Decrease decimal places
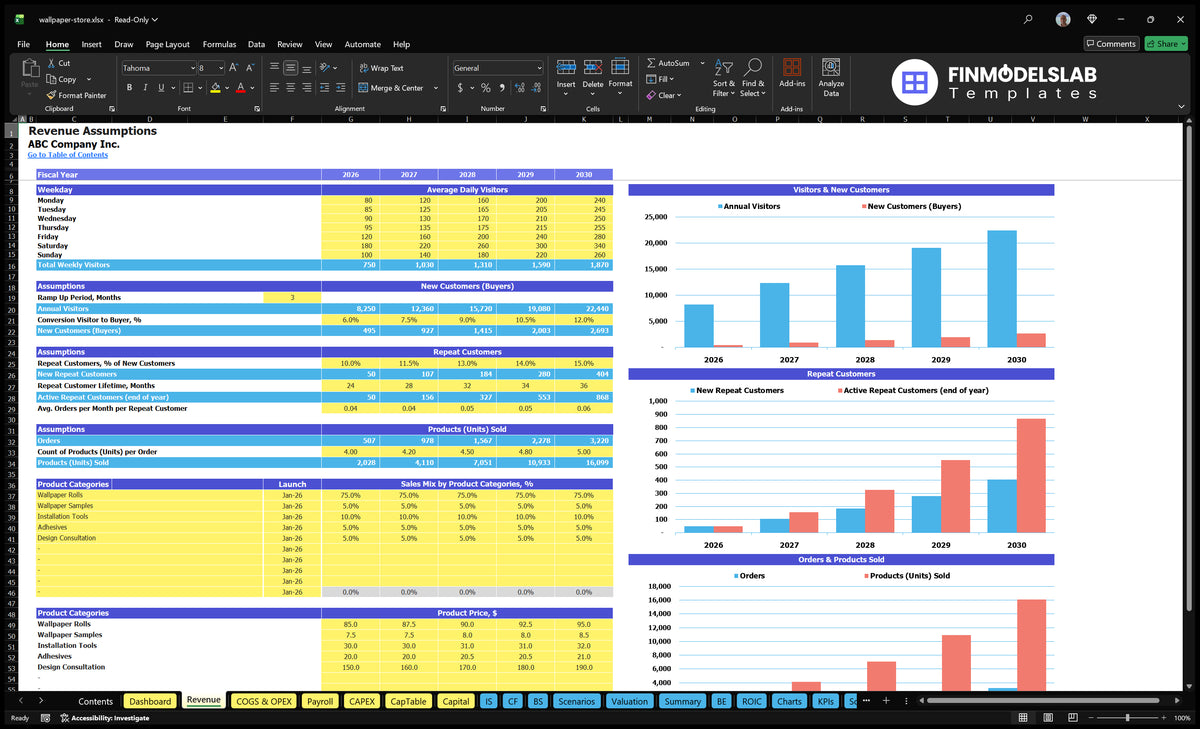The width and height of the screenshot is (1200, 729). (536, 88)
